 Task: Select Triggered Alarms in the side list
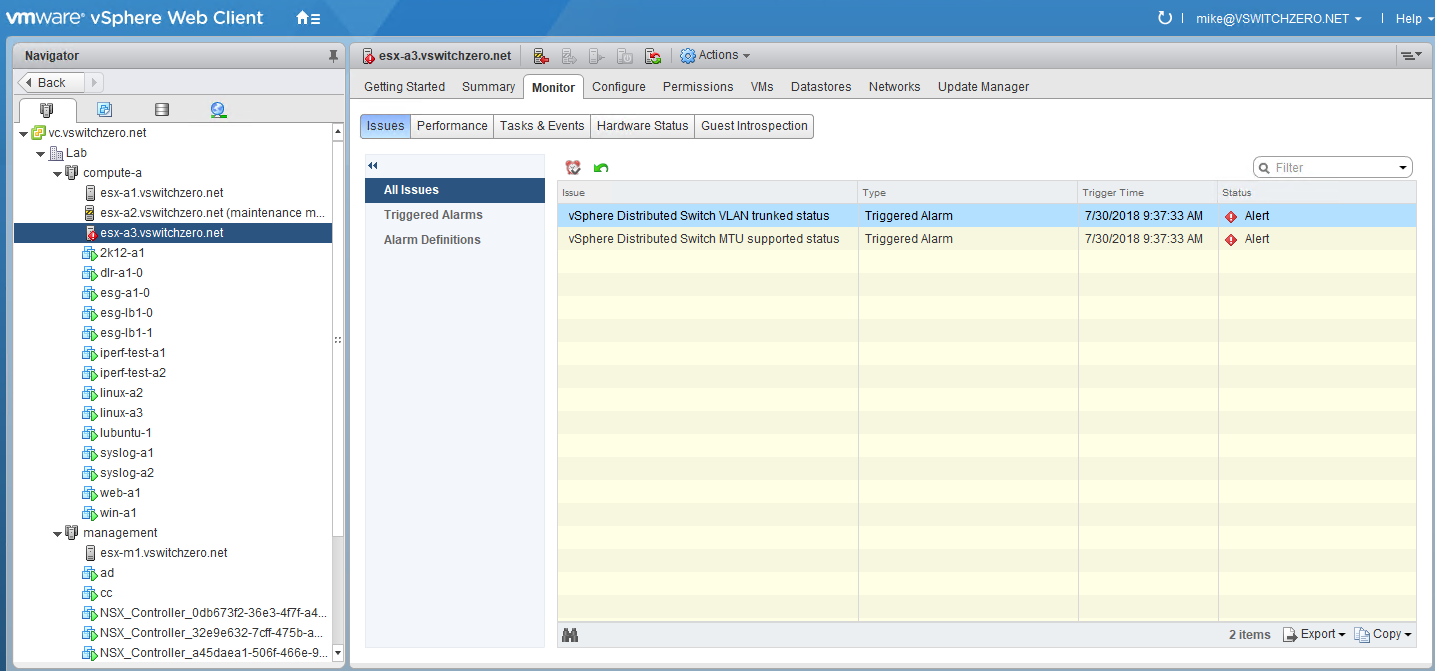coord(433,215)
